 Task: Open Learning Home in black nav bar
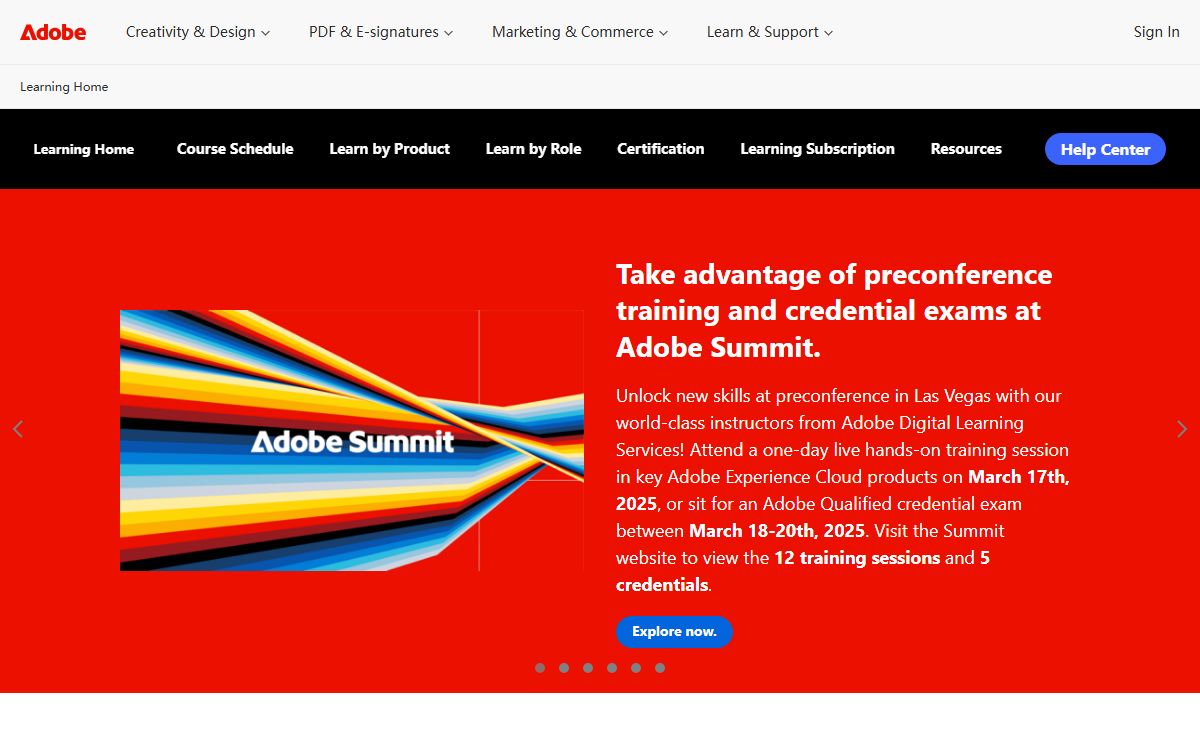pos(84,149)
